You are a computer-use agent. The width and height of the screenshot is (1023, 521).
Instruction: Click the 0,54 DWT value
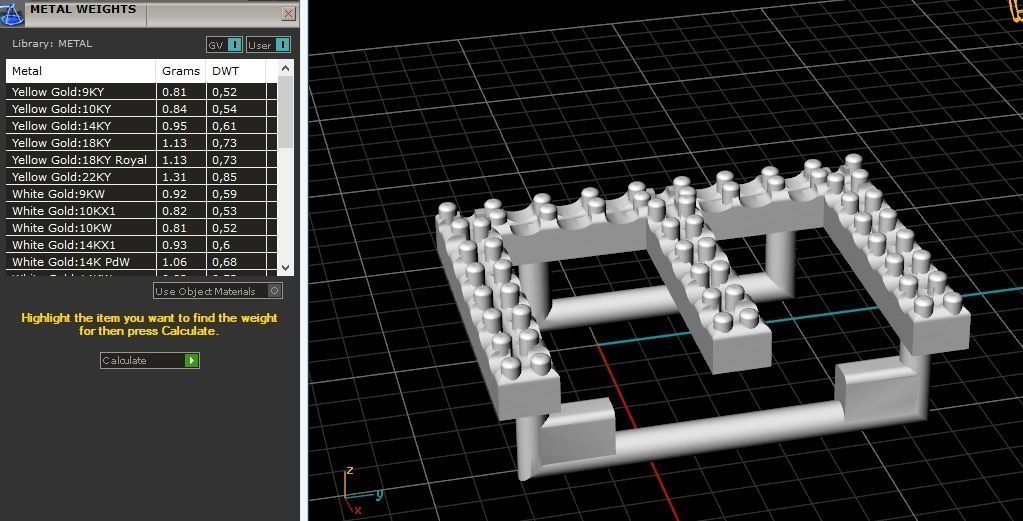click(x=224, y=109)
